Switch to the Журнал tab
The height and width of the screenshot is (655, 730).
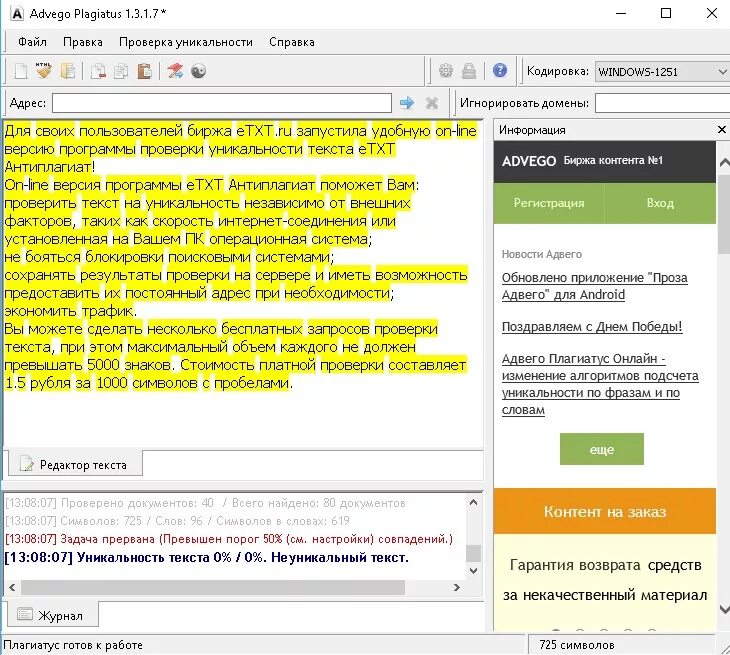tap(51, 615)
